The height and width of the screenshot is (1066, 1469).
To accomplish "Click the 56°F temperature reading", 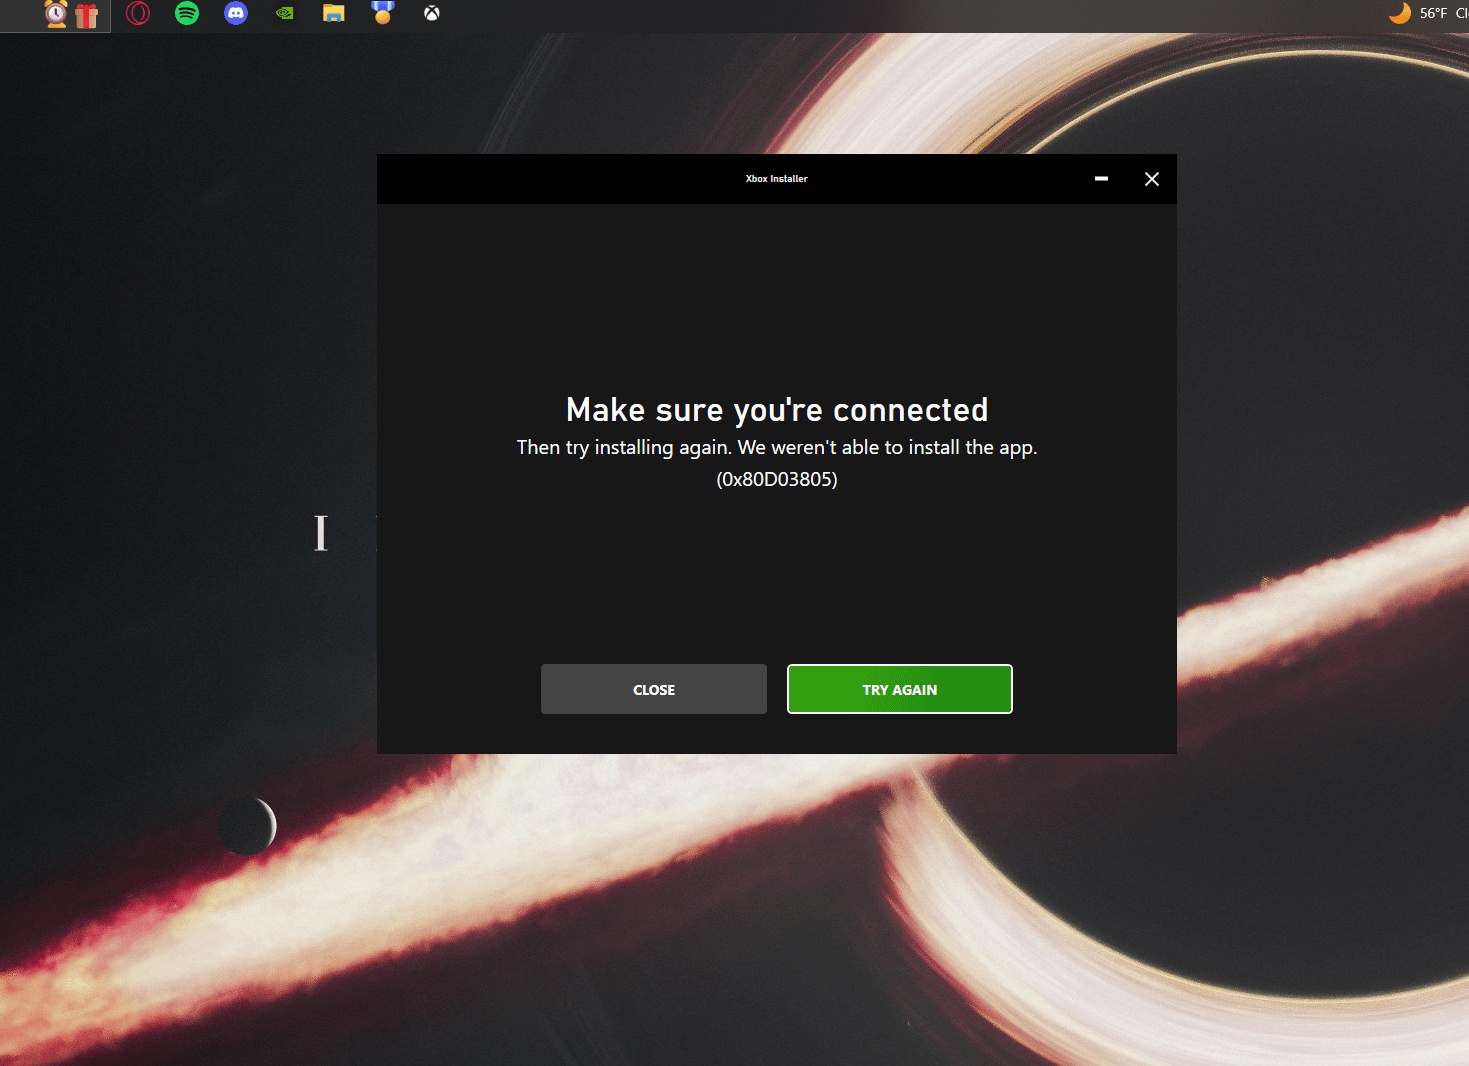I will (x=1433, y=13).
